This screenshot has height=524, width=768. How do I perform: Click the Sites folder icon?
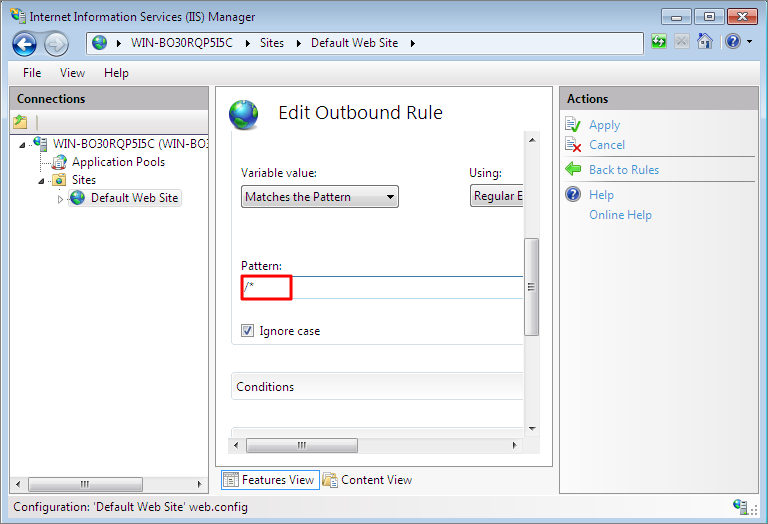pos(59,180)
